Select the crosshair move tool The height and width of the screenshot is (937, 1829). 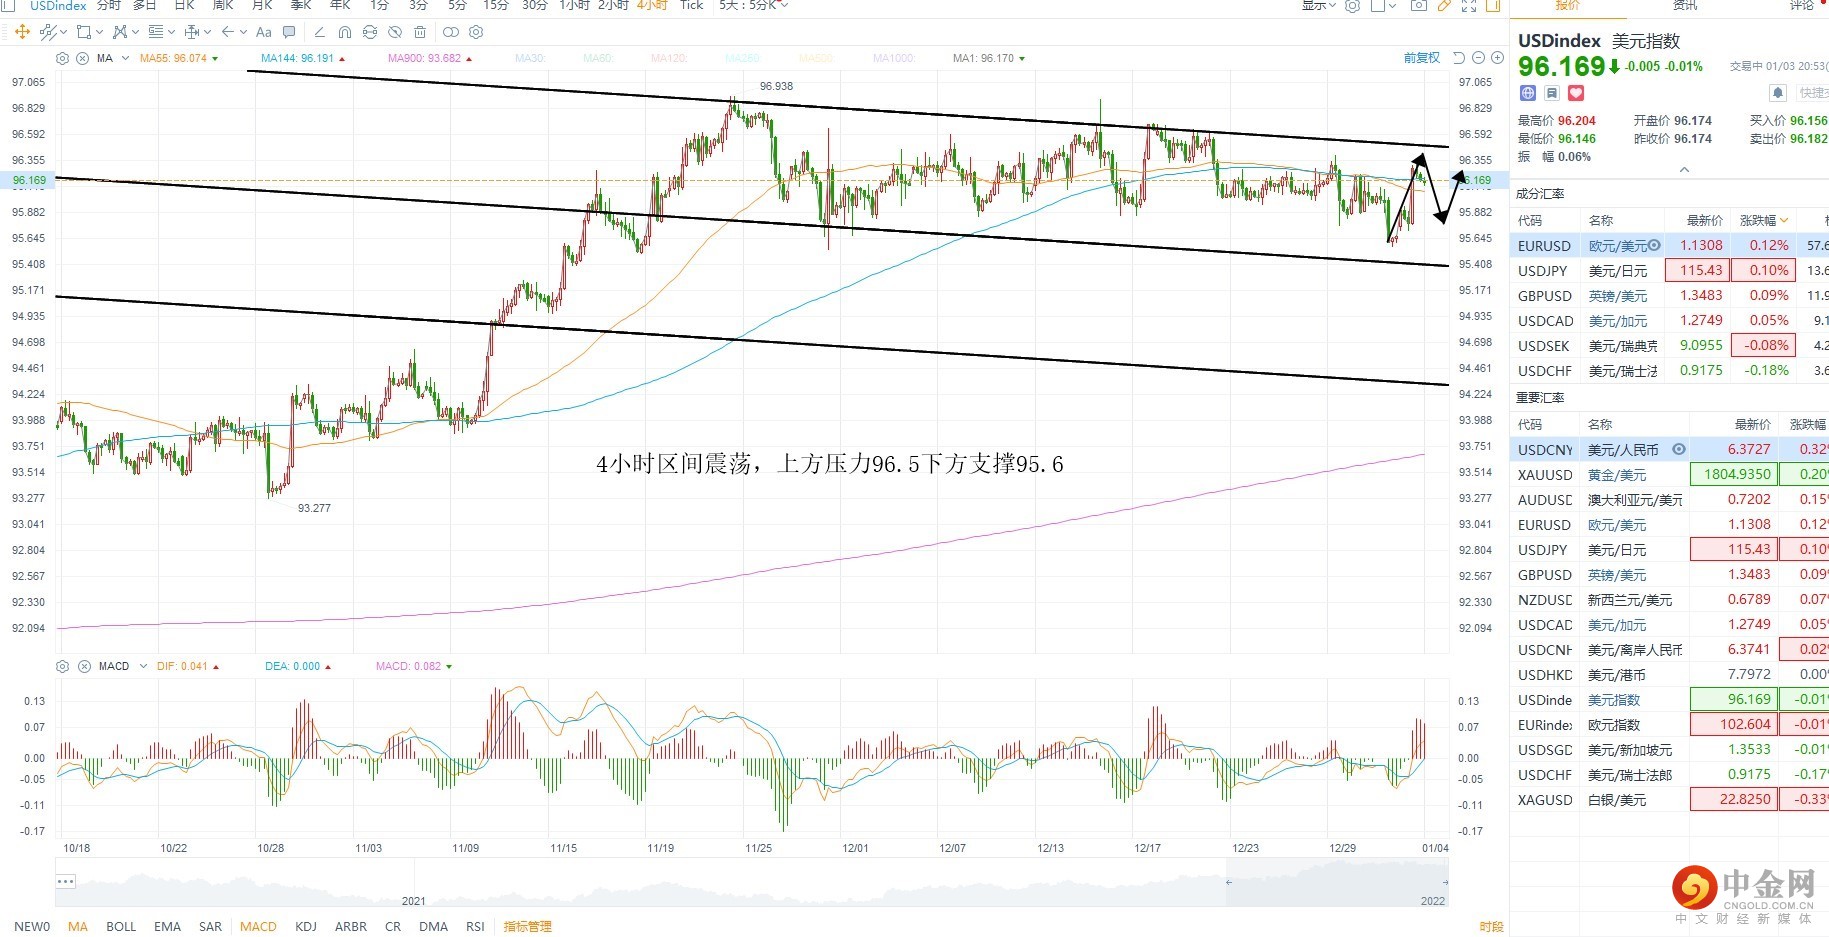point(22,32)
